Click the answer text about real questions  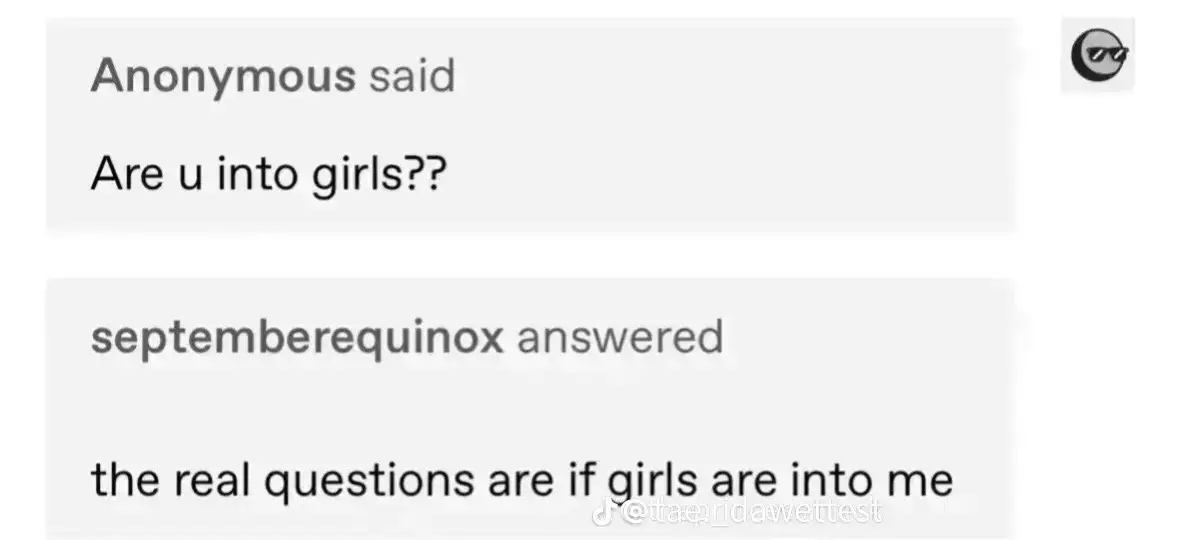pyautogui.click(x=522, y=480)
